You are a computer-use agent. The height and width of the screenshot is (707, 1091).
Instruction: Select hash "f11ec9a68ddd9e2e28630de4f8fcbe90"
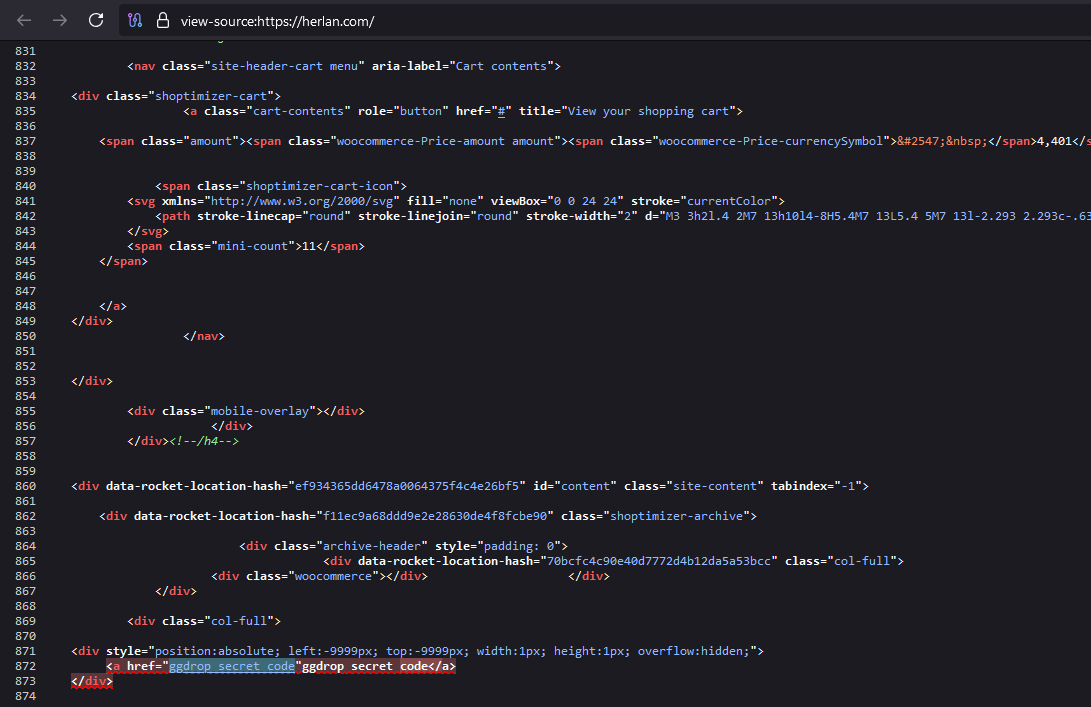tap(435, 516)
